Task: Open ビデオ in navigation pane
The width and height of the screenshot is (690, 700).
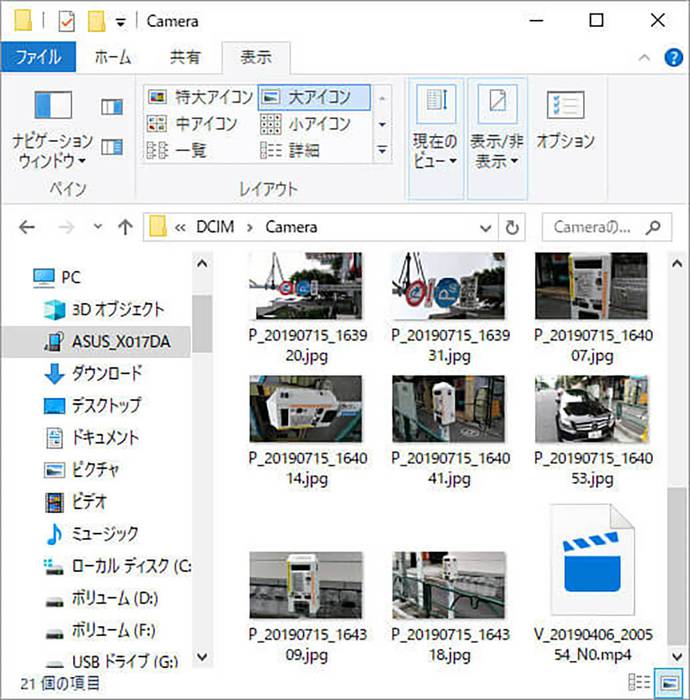Action: (76, 502)
